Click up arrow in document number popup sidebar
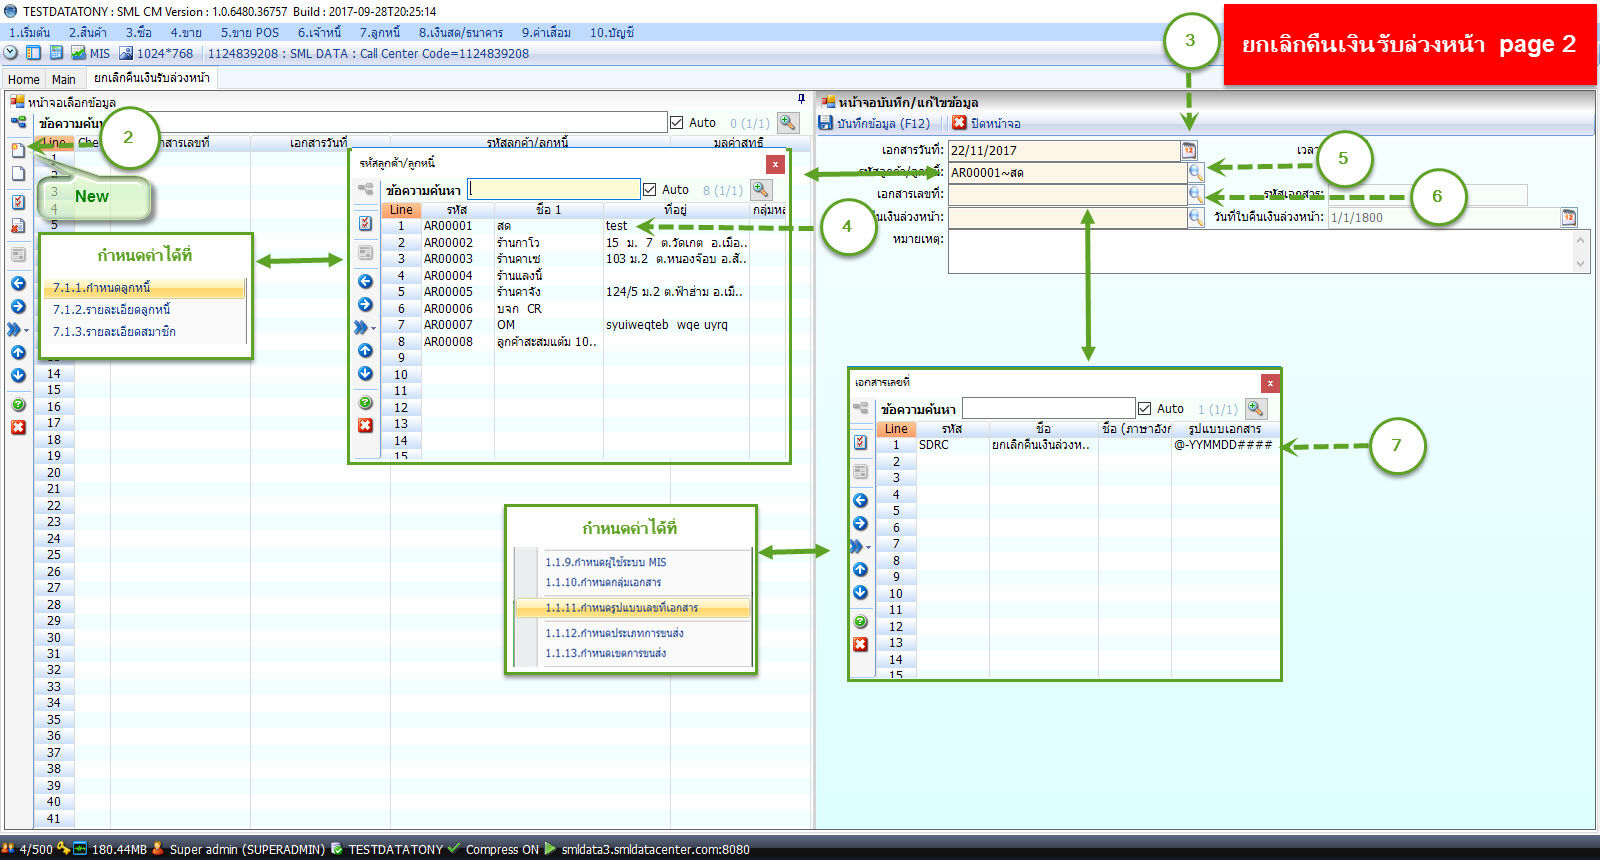This screenshot has width=1600, height=860. [860, 569]
